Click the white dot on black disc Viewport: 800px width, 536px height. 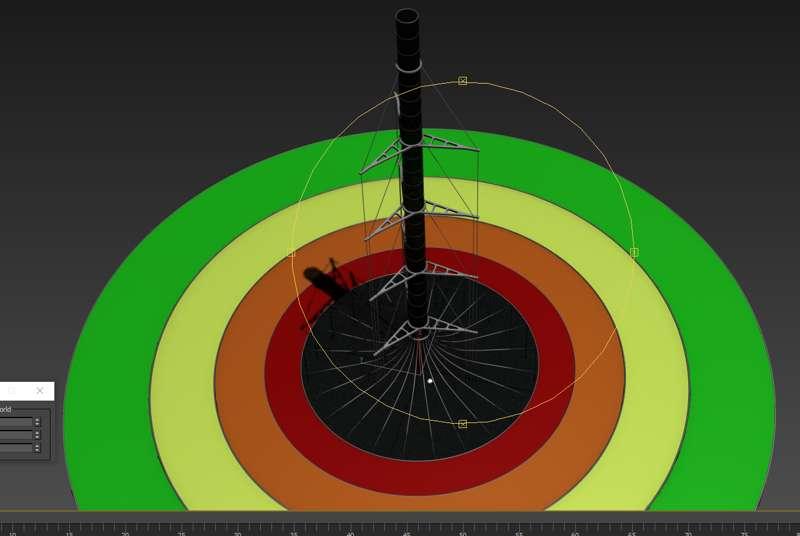[430, 380]
